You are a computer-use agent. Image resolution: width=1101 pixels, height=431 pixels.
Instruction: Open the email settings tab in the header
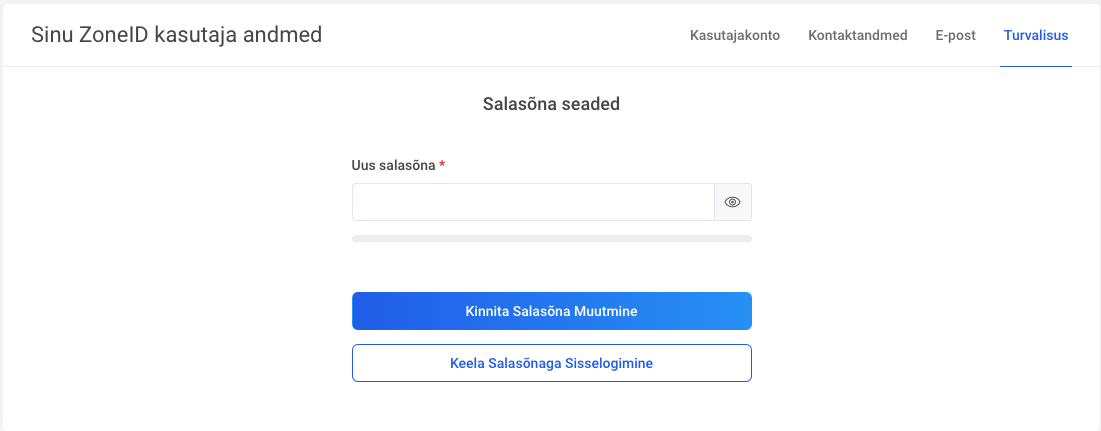(956, 36)
